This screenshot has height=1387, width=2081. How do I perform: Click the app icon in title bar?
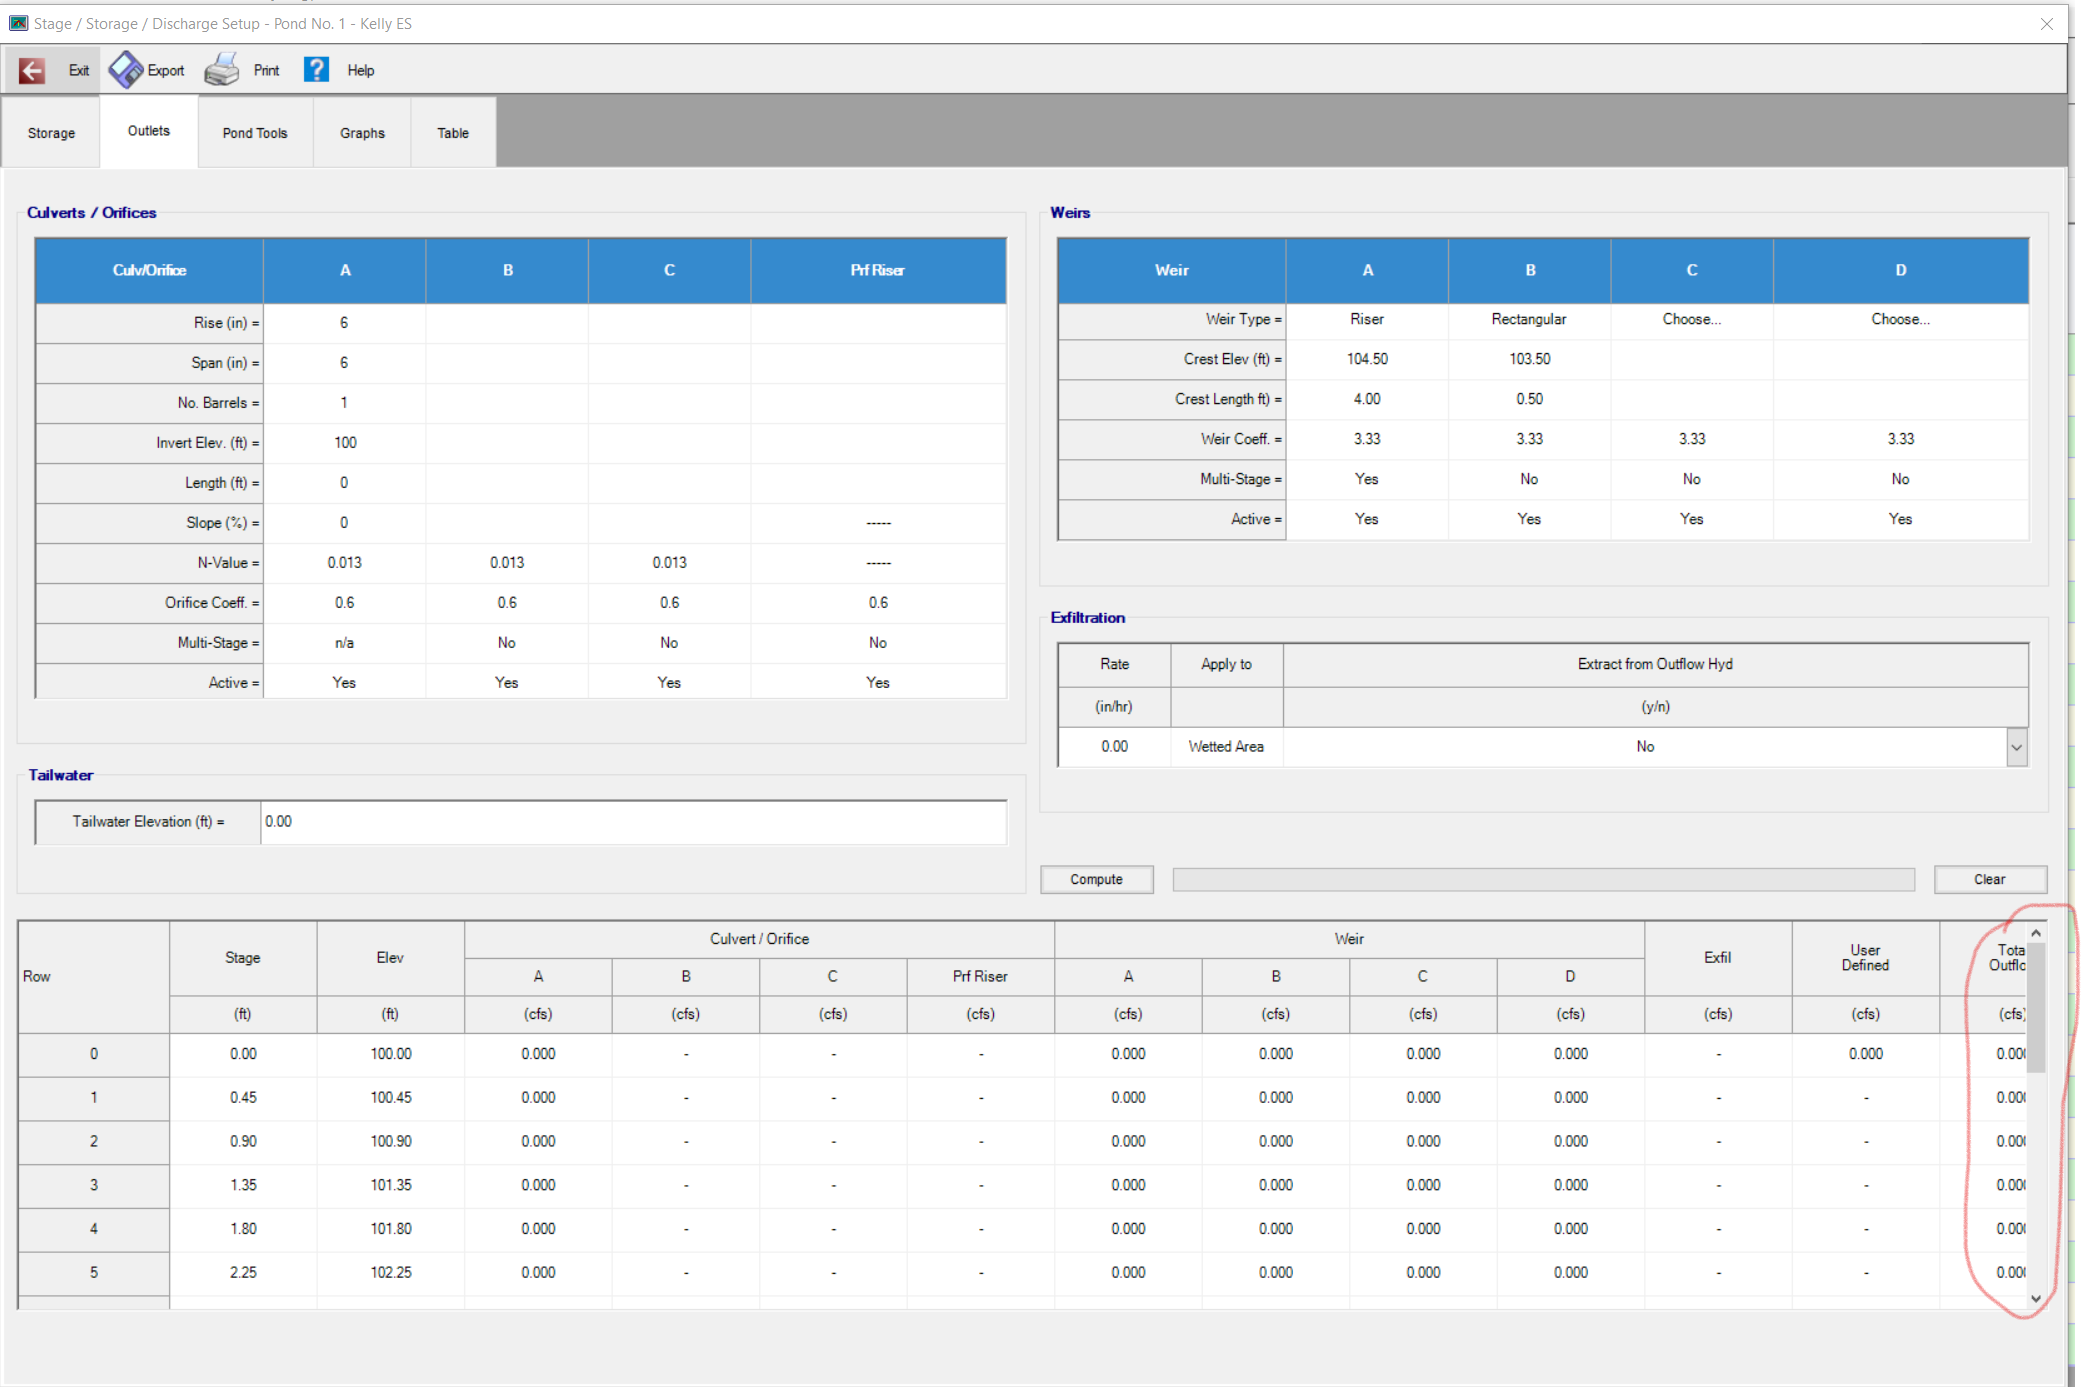[18, 23]
